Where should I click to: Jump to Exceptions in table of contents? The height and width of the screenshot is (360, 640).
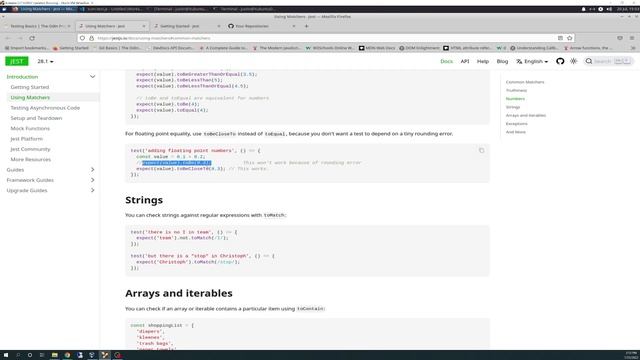click(x=517, y=124)
